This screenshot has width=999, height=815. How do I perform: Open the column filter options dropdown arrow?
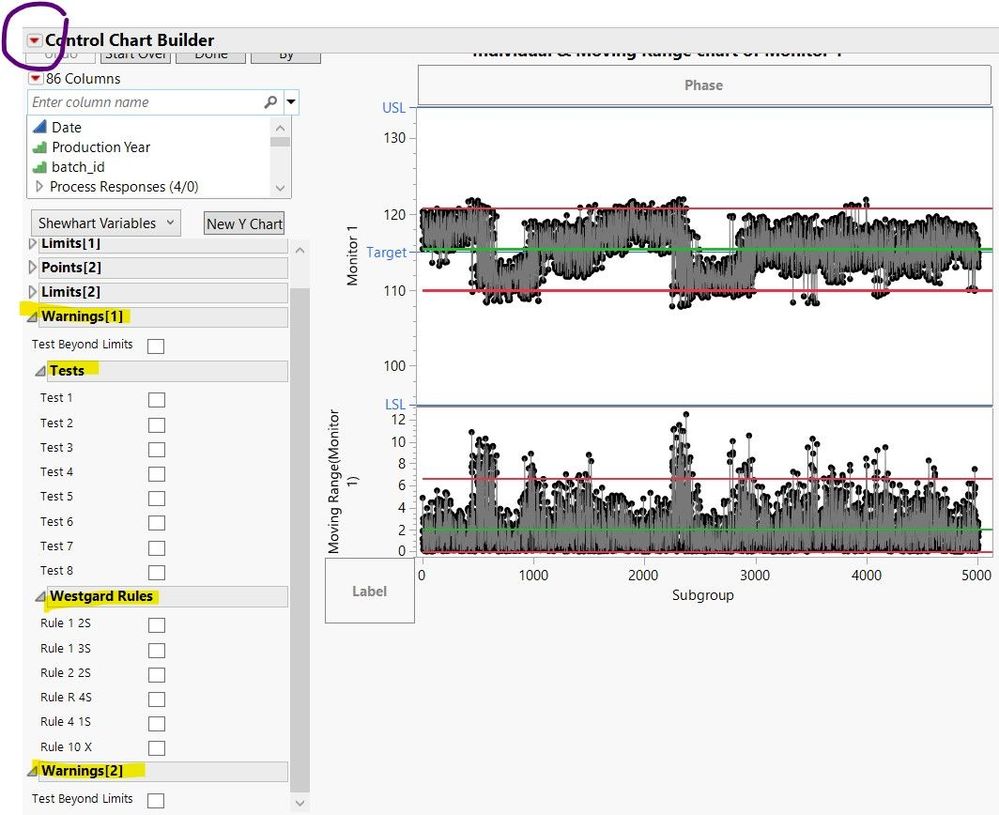coord(291,102)
